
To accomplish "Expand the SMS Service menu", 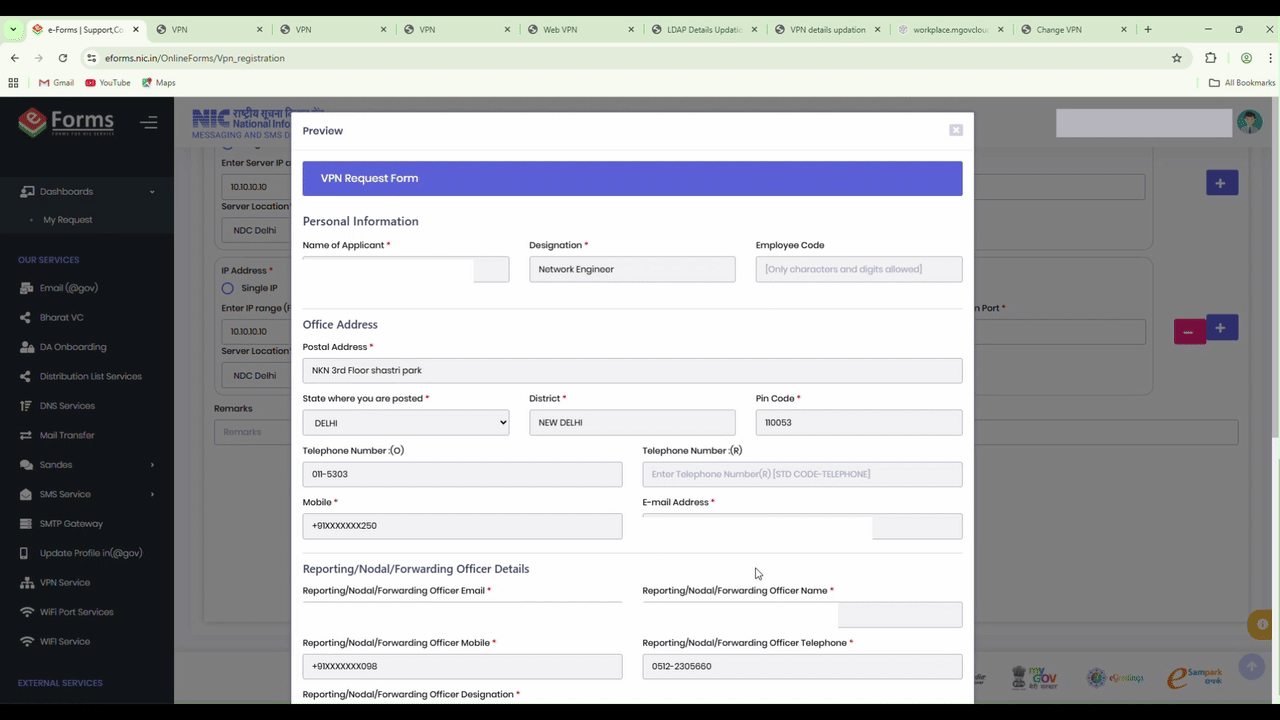I will (x=64, y=493).
